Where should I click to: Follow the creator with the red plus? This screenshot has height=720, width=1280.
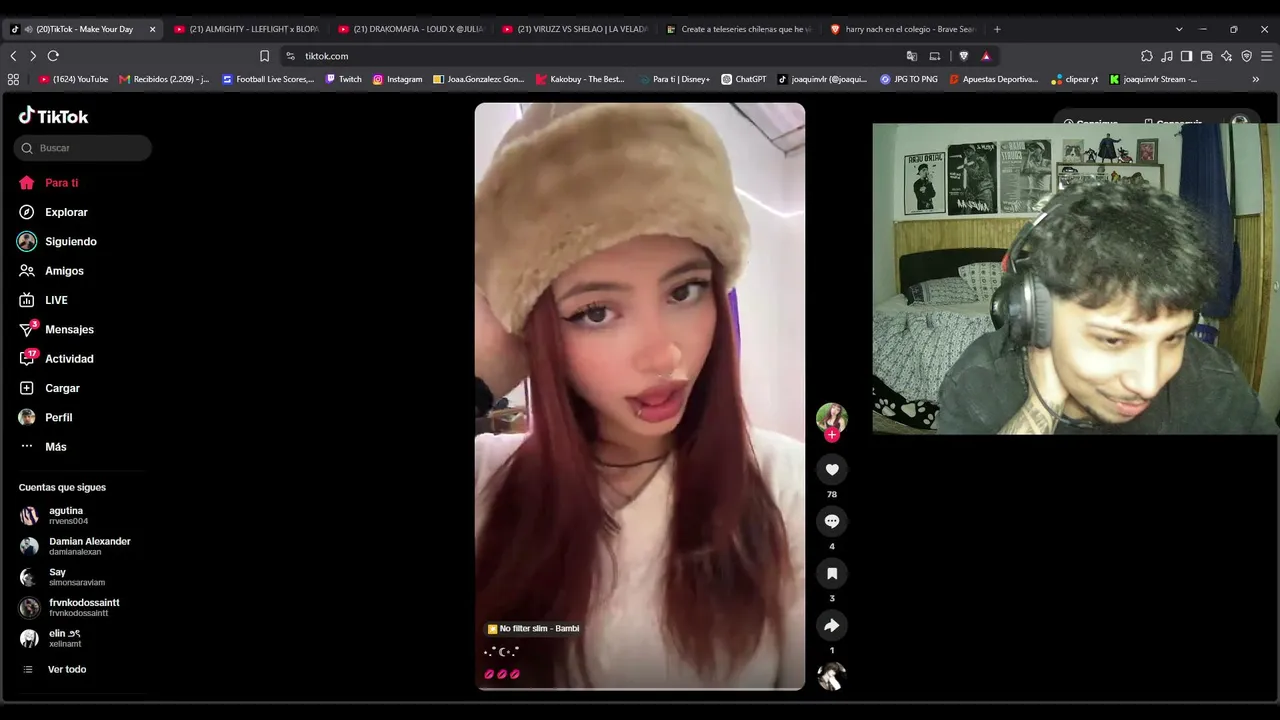click(832, 435)
